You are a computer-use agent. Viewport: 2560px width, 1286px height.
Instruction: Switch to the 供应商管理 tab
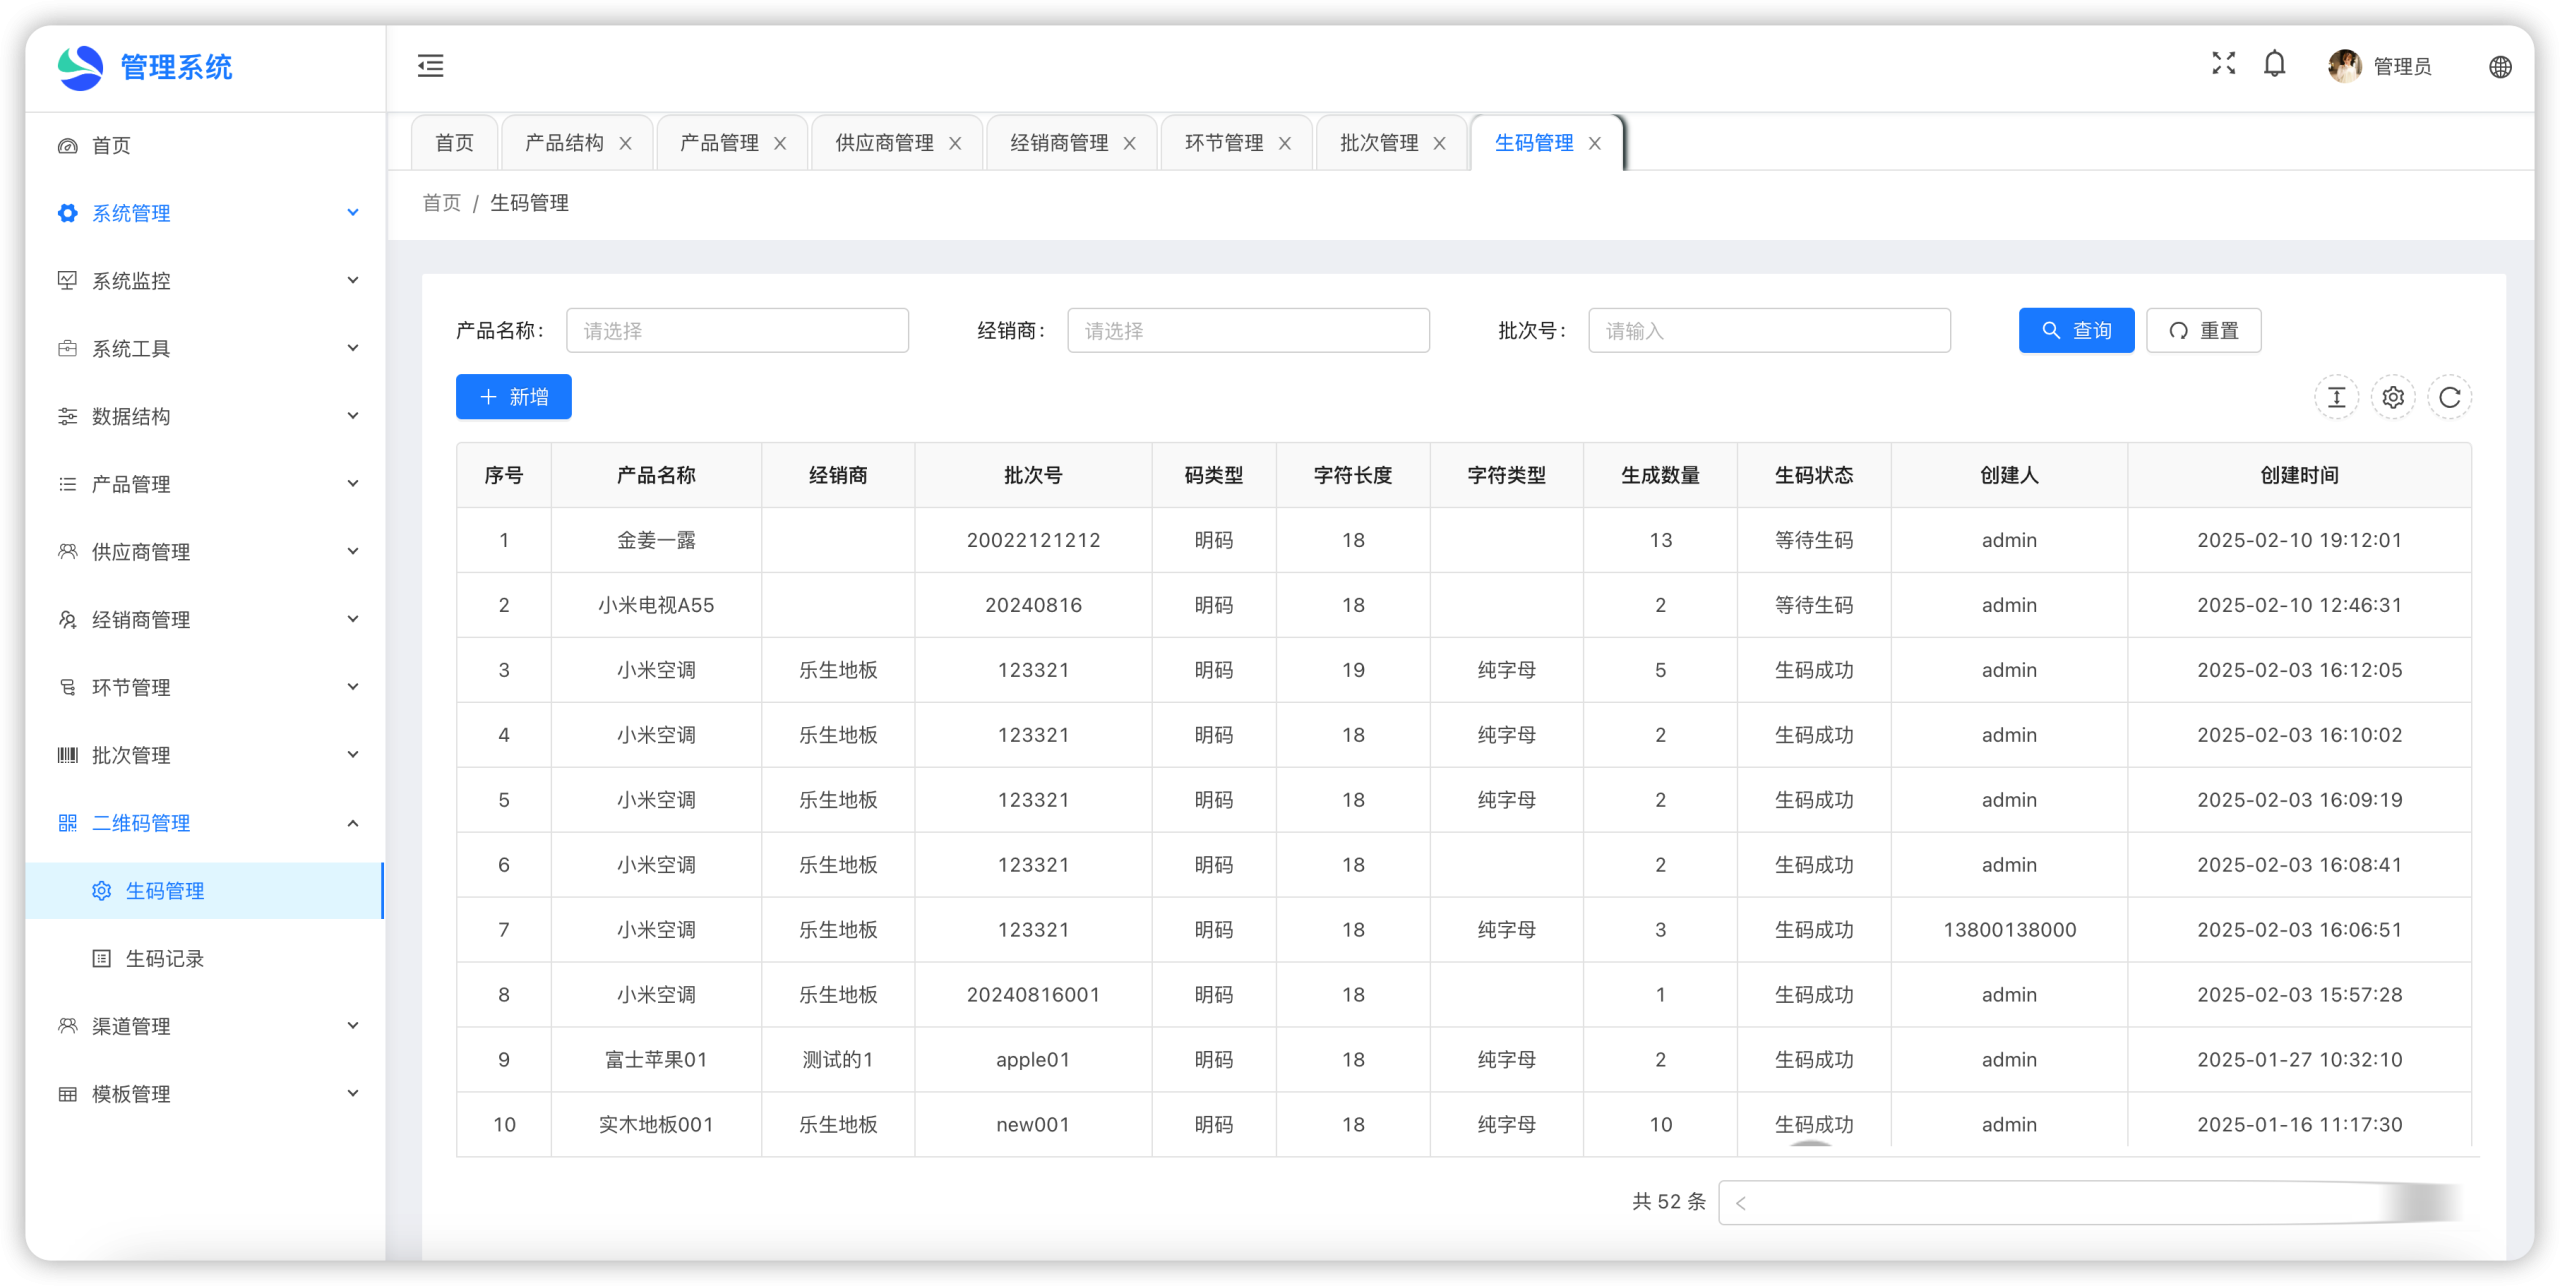884,144
